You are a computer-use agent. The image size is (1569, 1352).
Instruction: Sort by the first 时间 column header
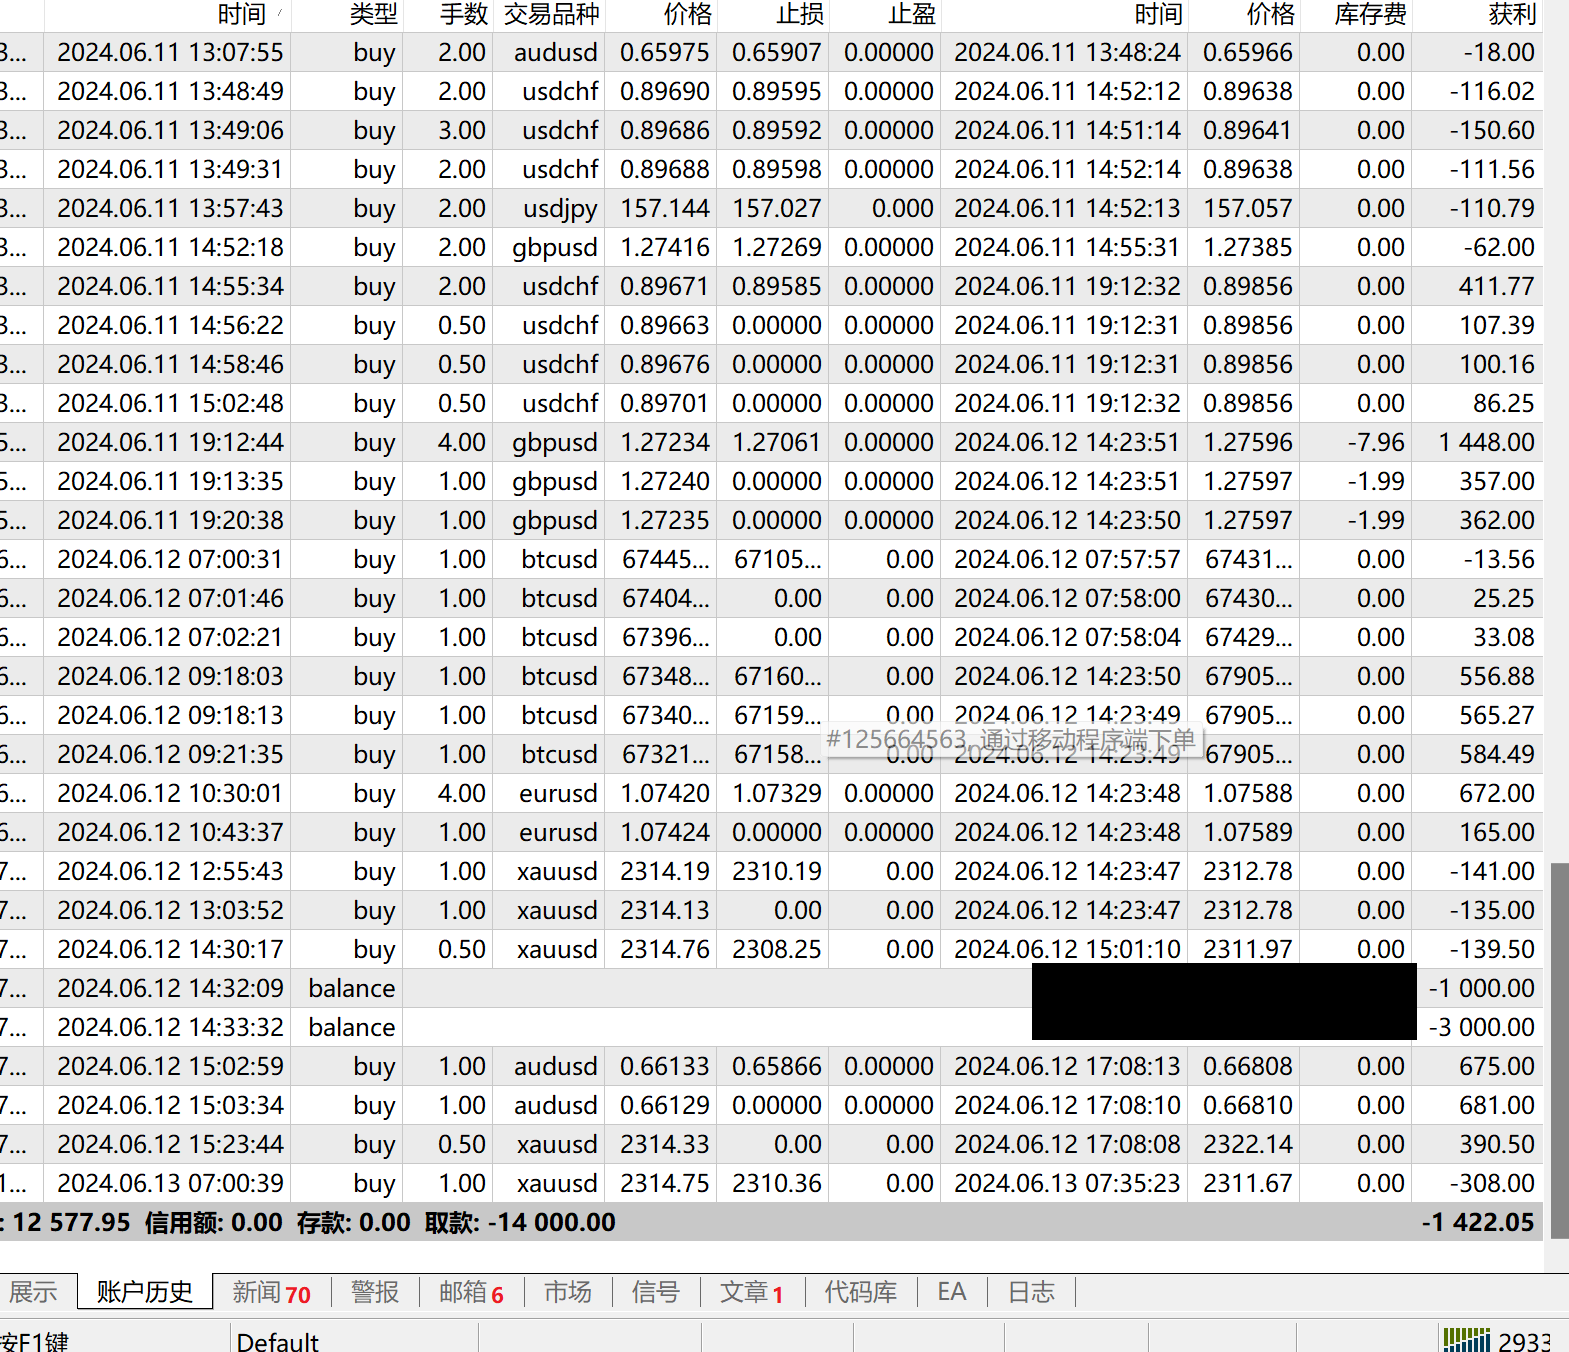[167, 15]
